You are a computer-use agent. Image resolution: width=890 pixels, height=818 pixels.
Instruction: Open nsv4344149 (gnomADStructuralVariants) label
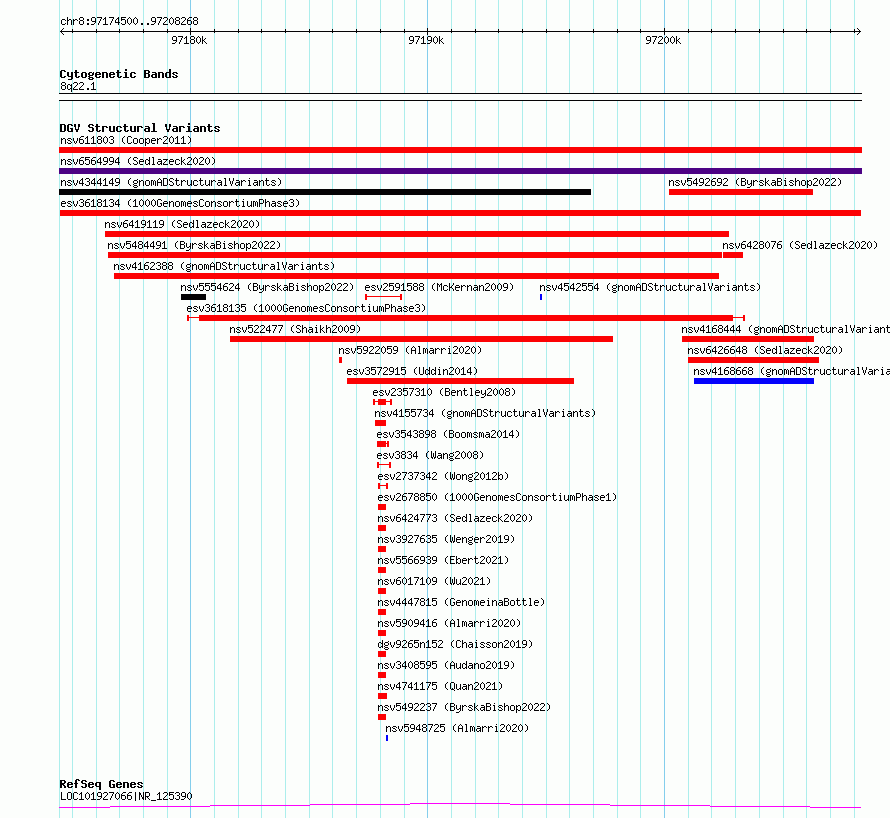pyautogui.click(x=171, y=182)
